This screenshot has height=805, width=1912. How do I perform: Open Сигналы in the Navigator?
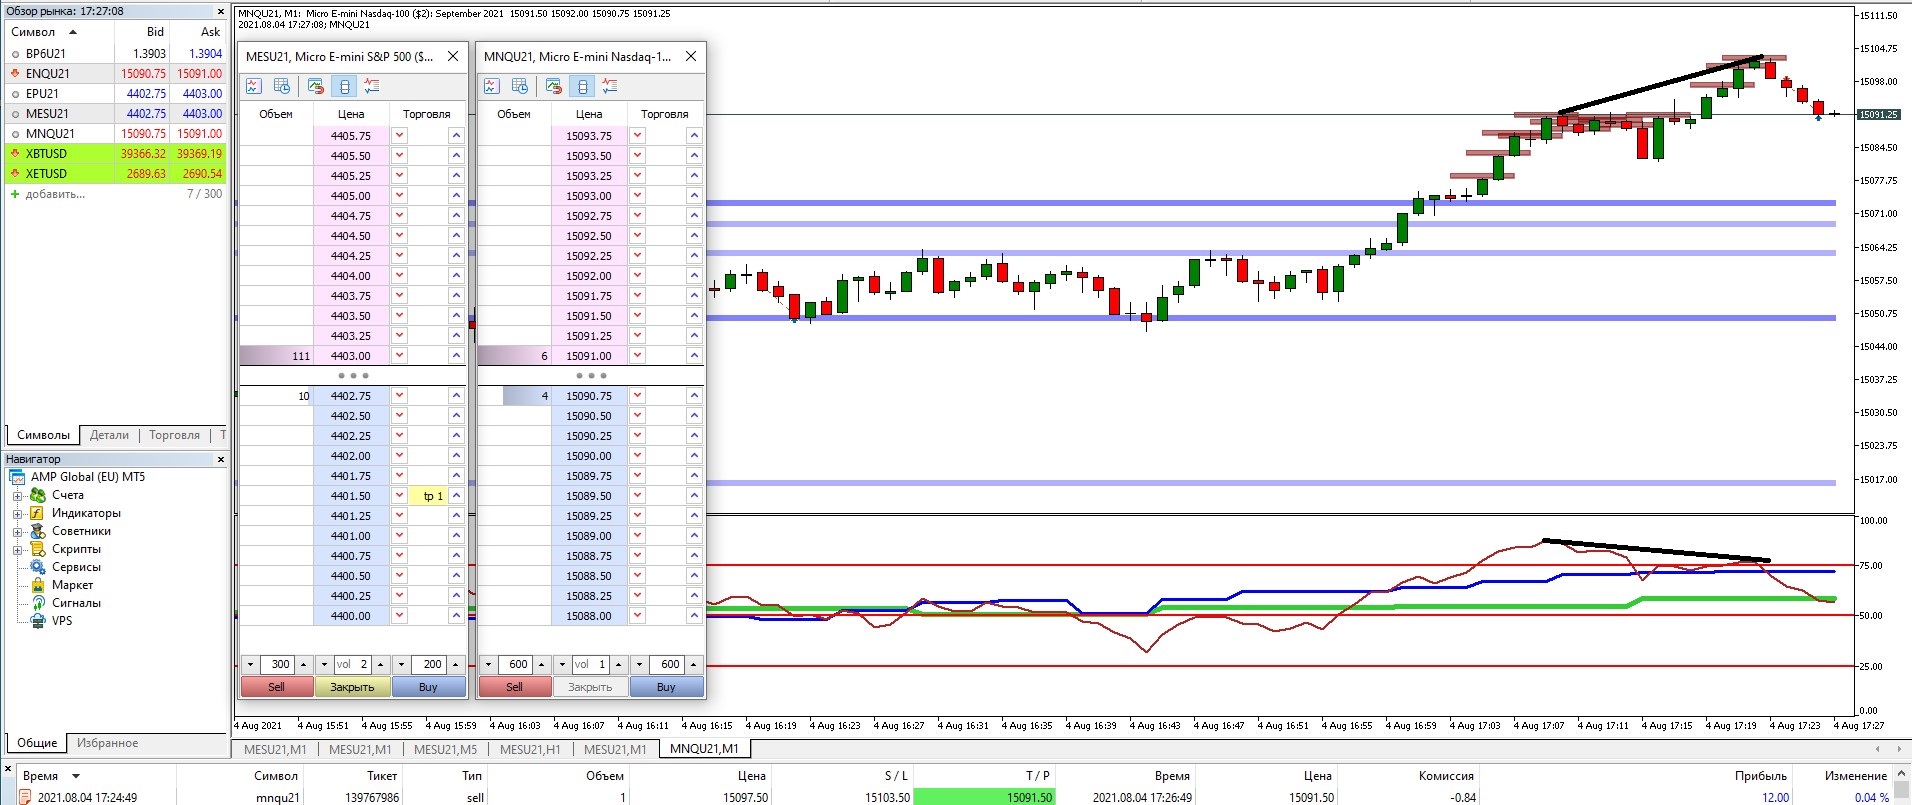[x=76, y=603]
